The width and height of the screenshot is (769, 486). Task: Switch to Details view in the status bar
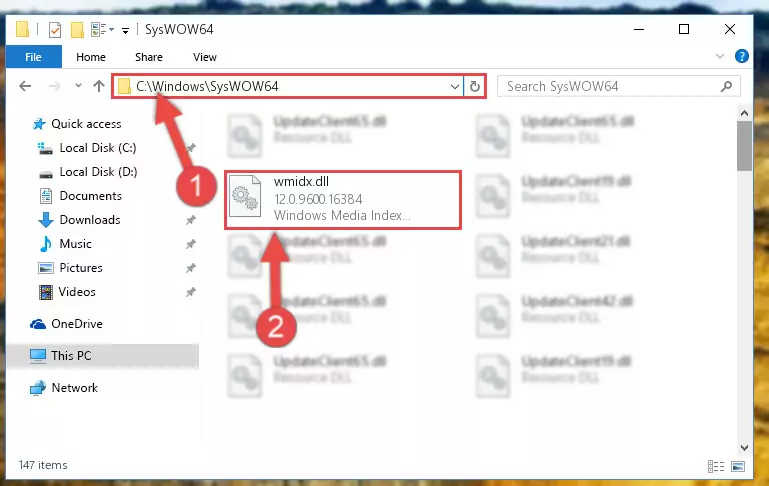coord(716,466)
